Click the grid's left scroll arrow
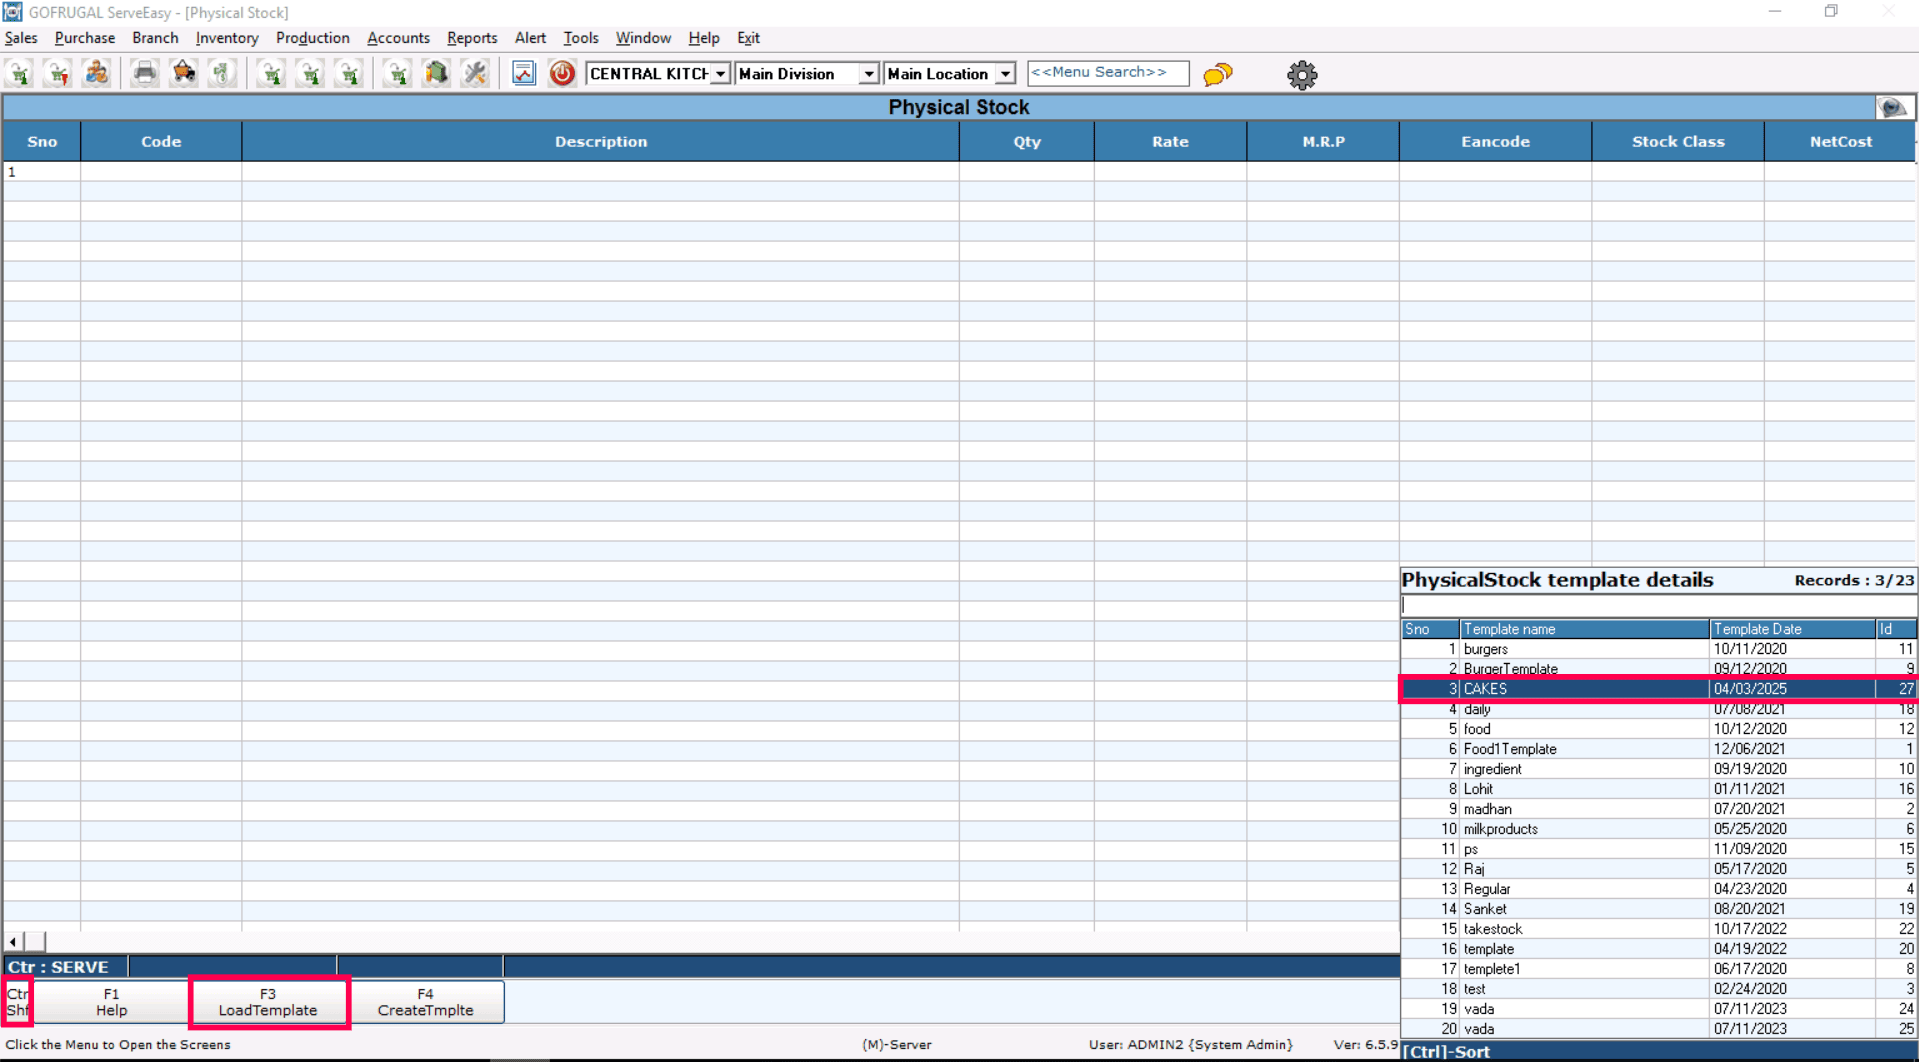 click(13, 941)
